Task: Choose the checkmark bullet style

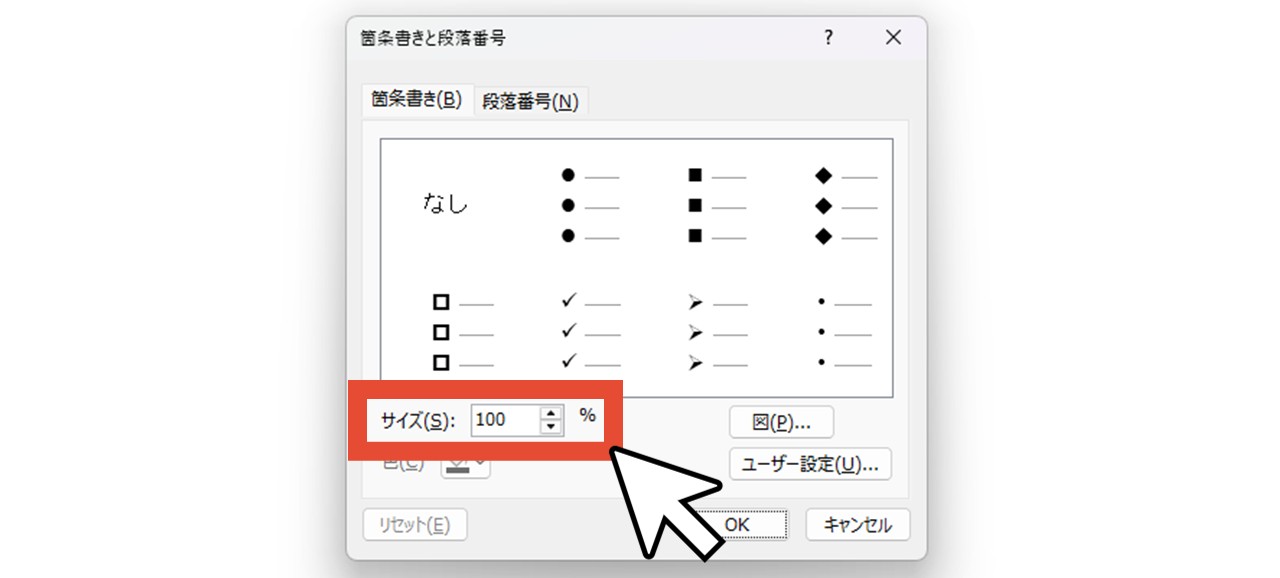Action: [589, 332]
